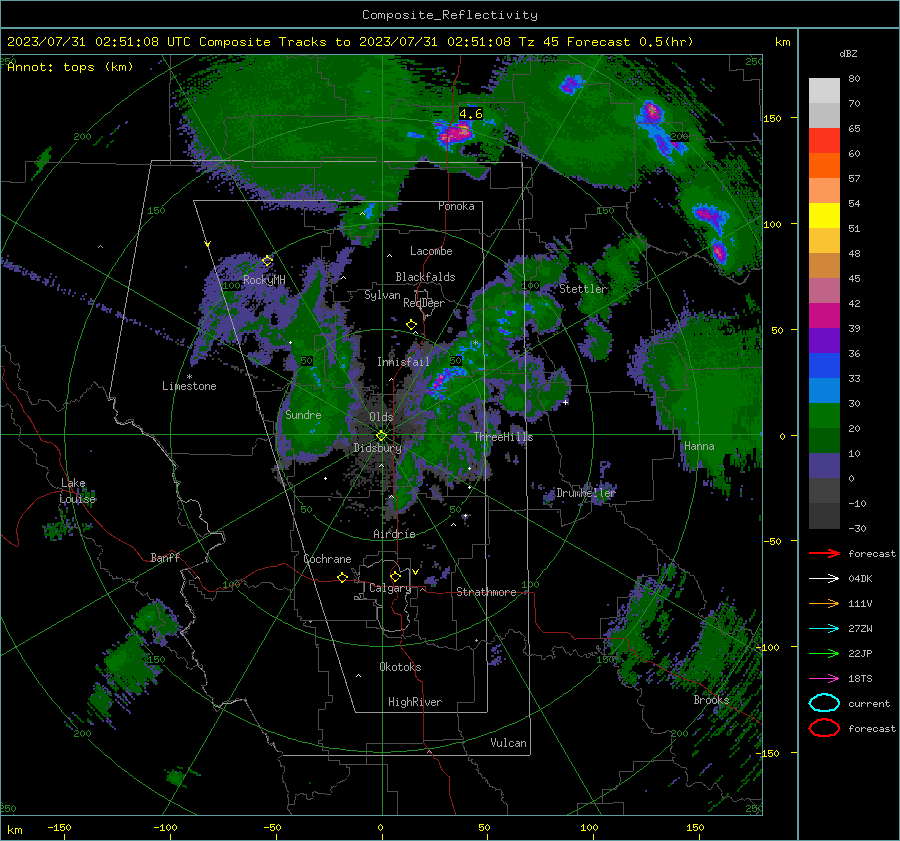Click the 'Annot: tops (km)' label

(70, 67)
